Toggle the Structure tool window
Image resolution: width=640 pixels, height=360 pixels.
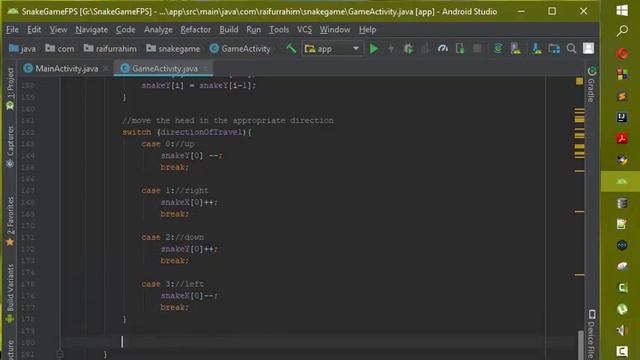(x=10, y=350)
